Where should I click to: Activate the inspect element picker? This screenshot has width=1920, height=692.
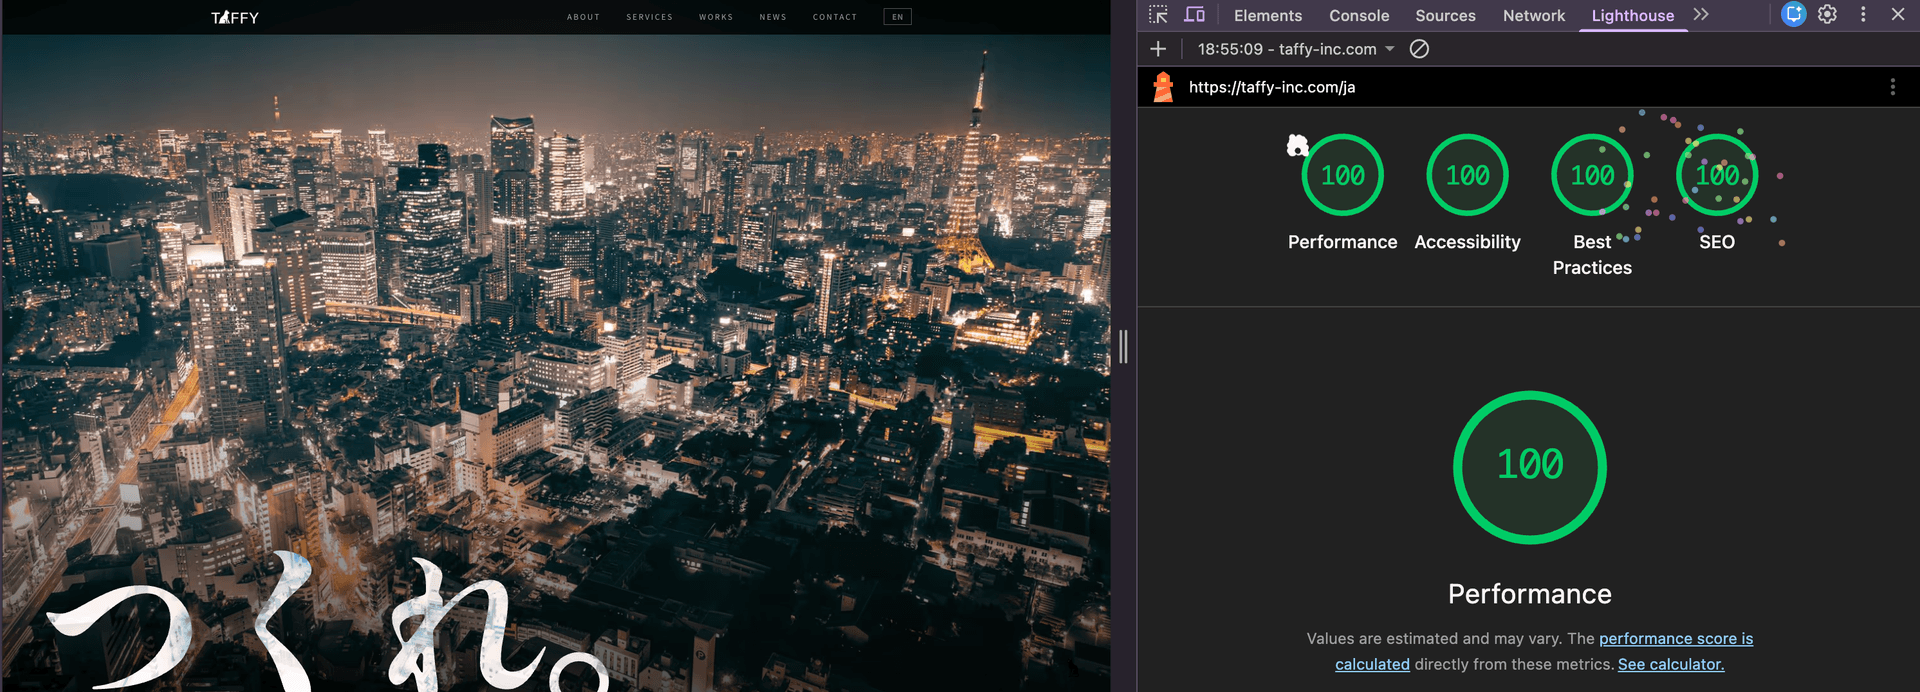point(1158,15)
